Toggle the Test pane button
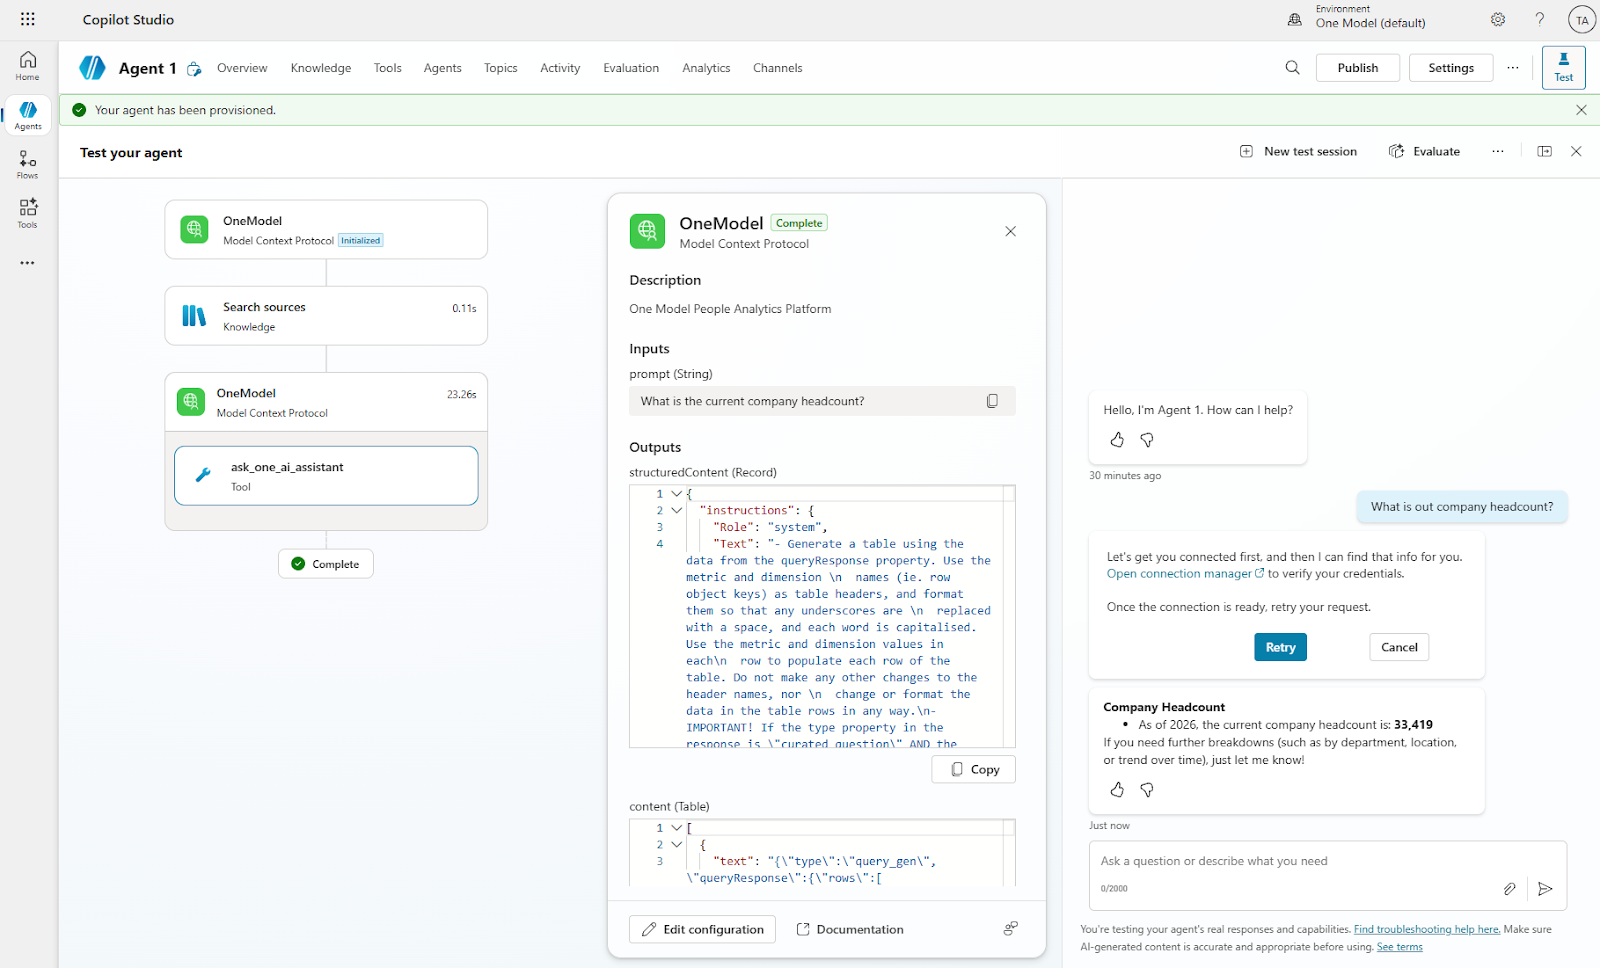 point(1563,67)
